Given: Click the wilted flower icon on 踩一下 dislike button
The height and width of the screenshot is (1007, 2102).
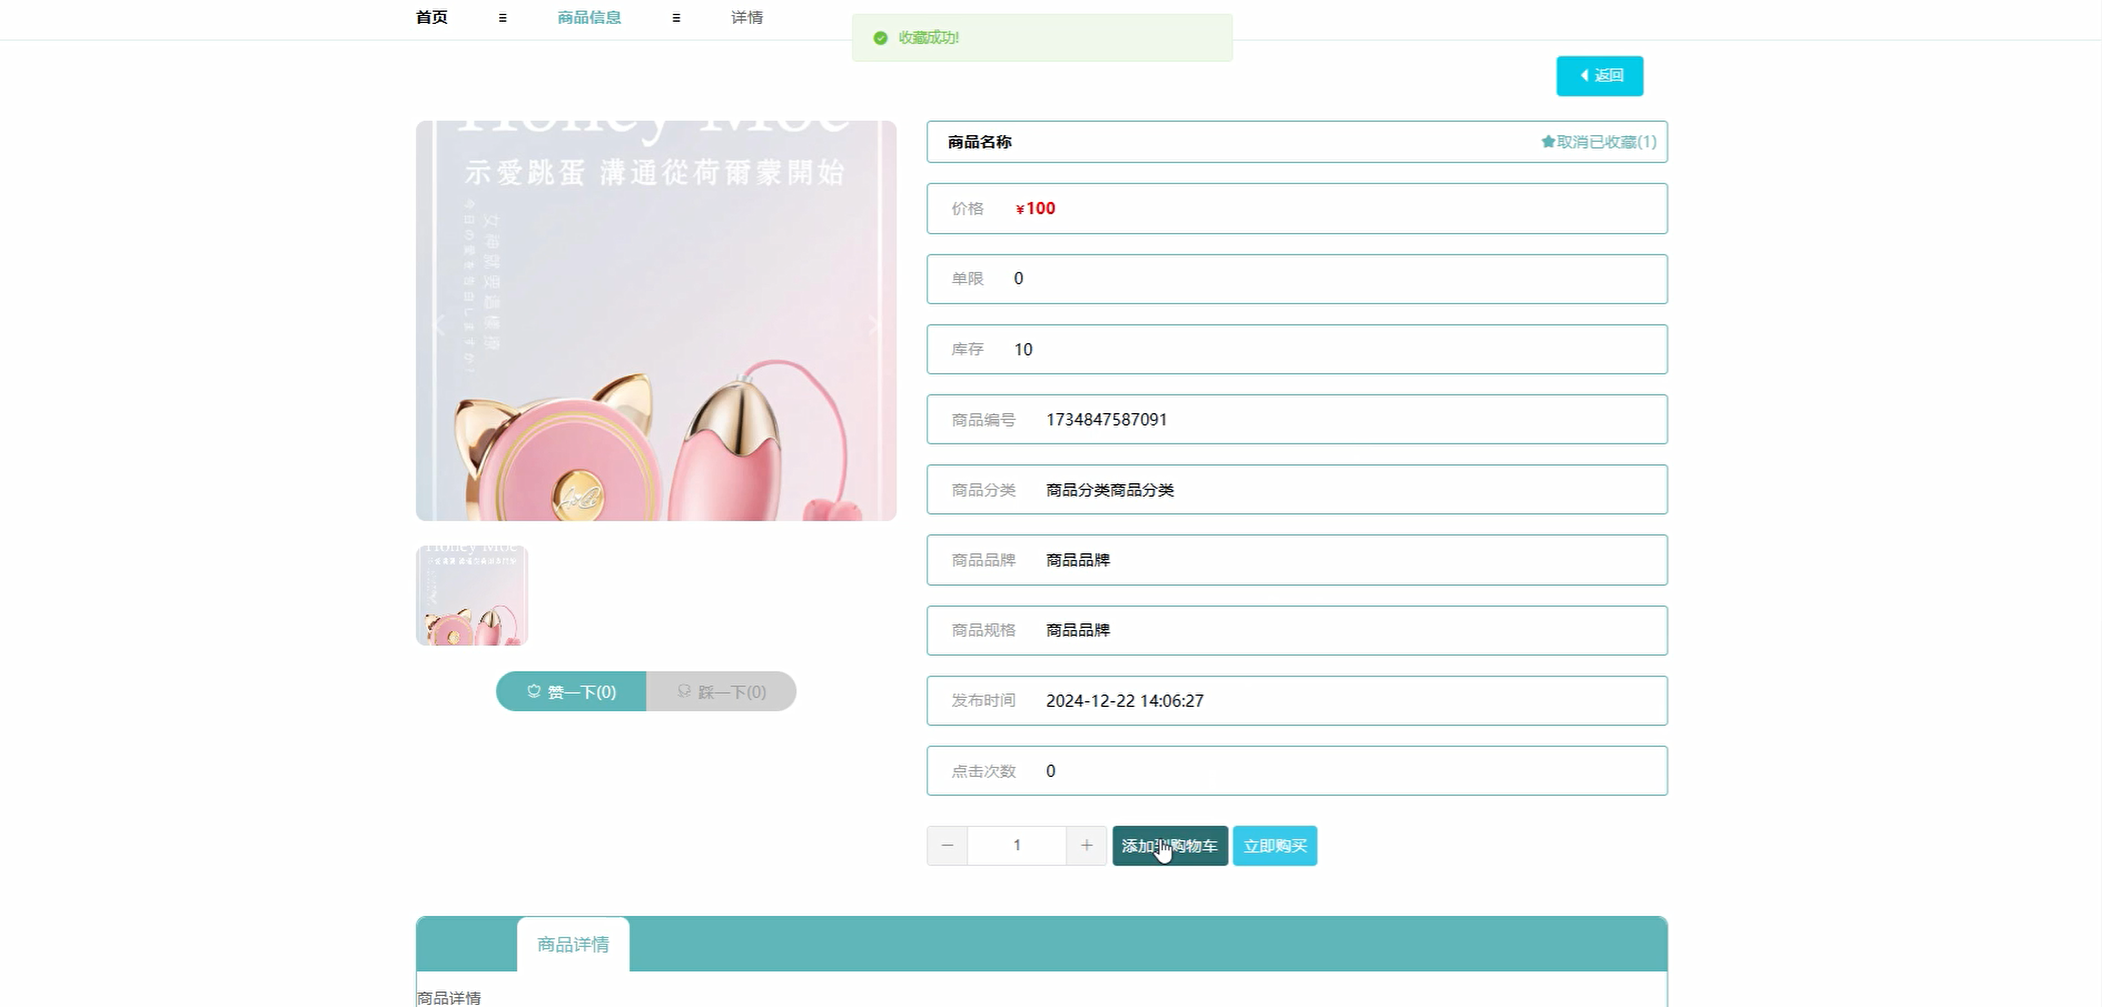Looking at the screenshot, I should (684, 691).
